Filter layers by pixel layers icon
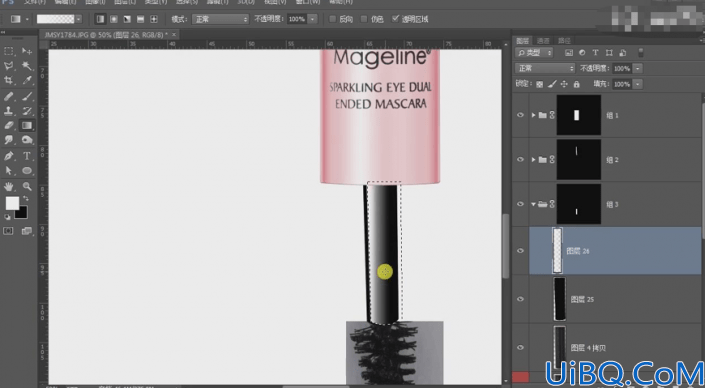Viewport: 705px width, 388px height. (x=569, y=53)
